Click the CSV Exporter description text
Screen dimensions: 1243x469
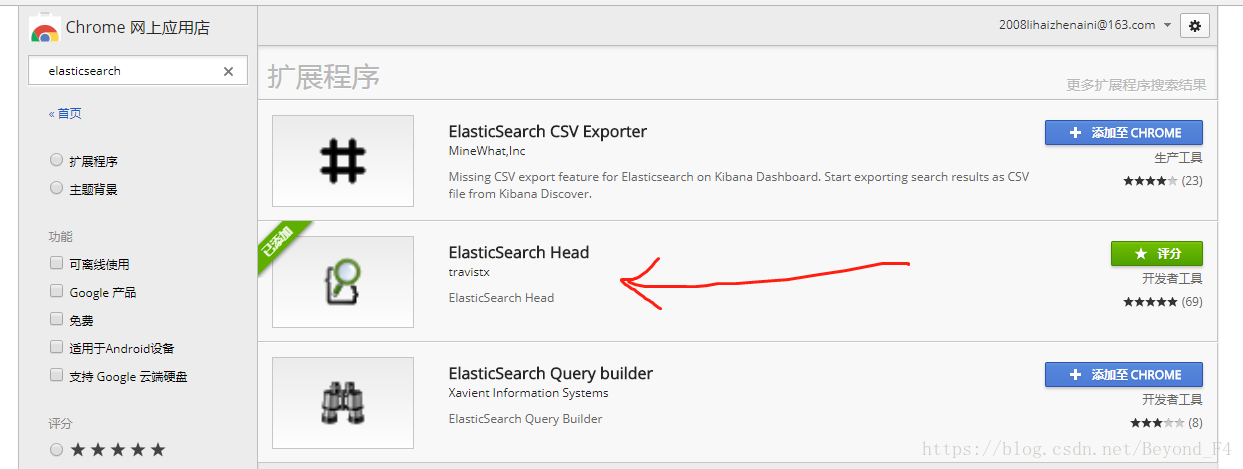739,185
